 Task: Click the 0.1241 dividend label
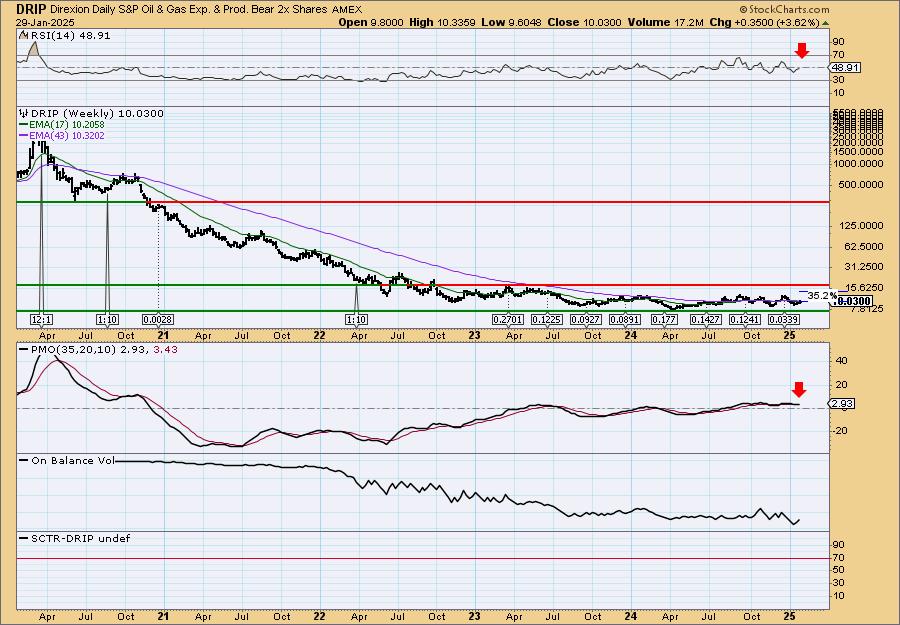click(x=745, y=320)
